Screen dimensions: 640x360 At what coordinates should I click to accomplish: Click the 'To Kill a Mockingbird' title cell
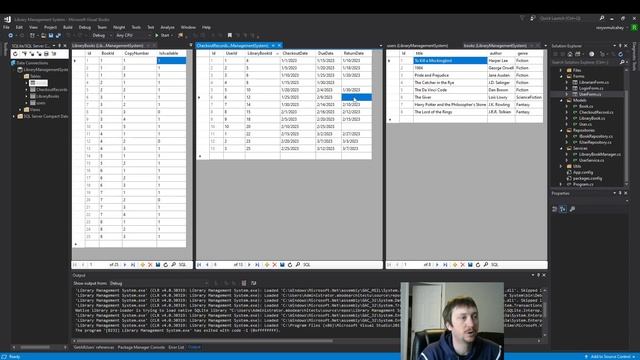(x=450, y=60)
